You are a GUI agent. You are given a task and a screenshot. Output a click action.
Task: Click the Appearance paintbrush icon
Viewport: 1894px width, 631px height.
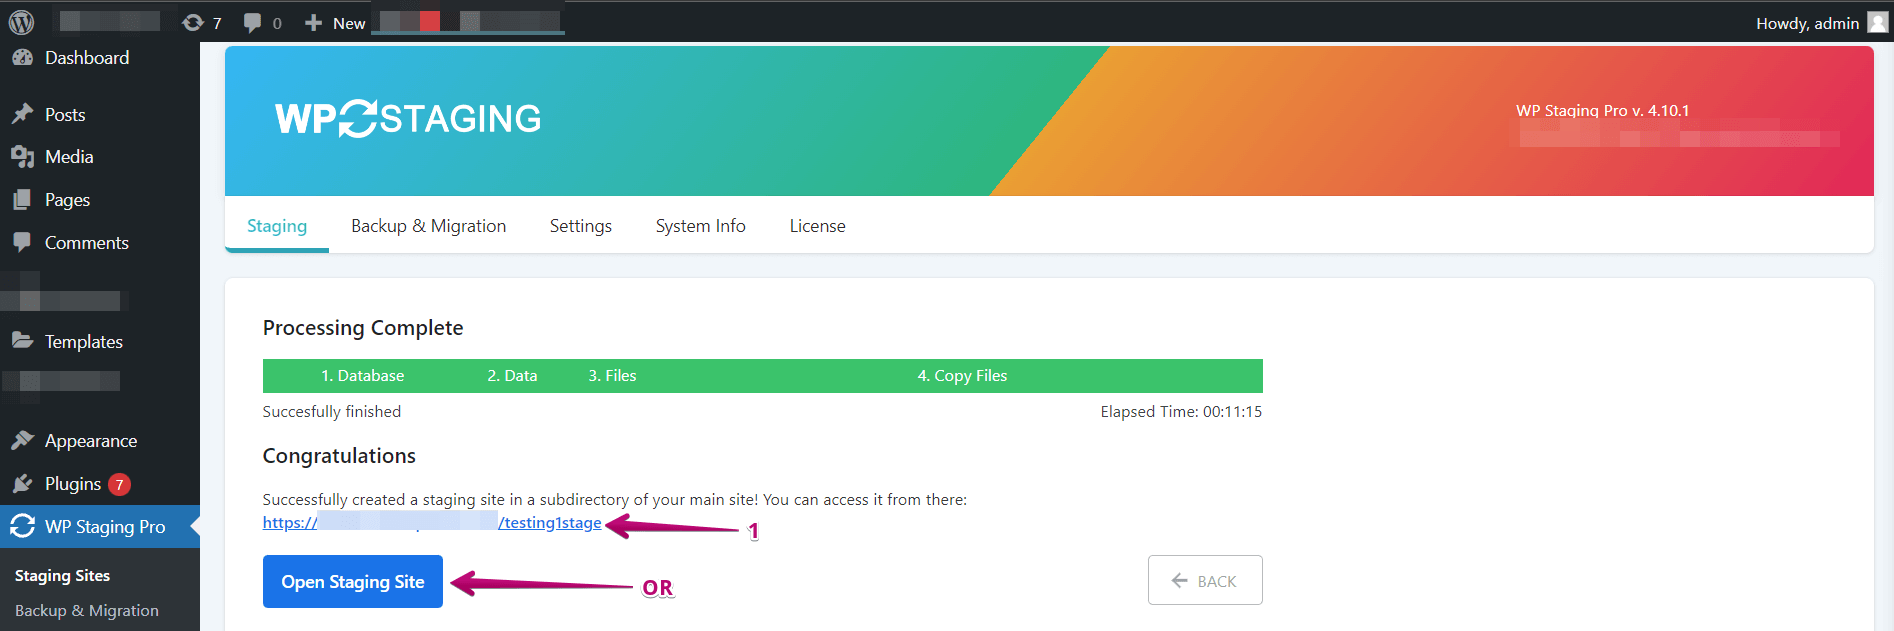point(22,441)
